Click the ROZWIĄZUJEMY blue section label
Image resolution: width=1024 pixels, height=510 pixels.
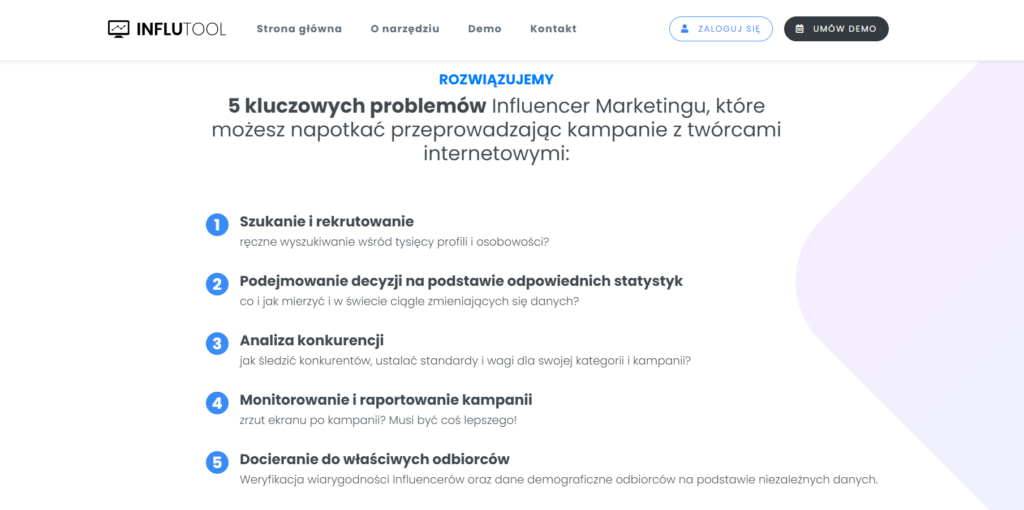pyautogui.click(x=496, y=80)
